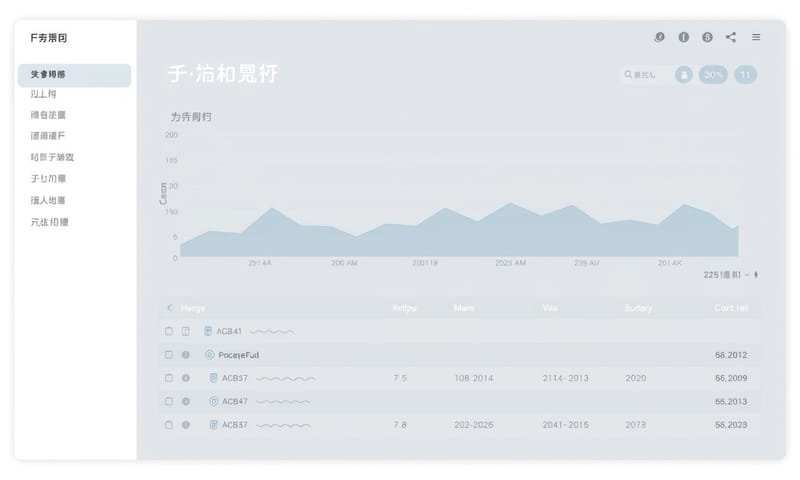Click the share icon in top bar

[731, 37]
